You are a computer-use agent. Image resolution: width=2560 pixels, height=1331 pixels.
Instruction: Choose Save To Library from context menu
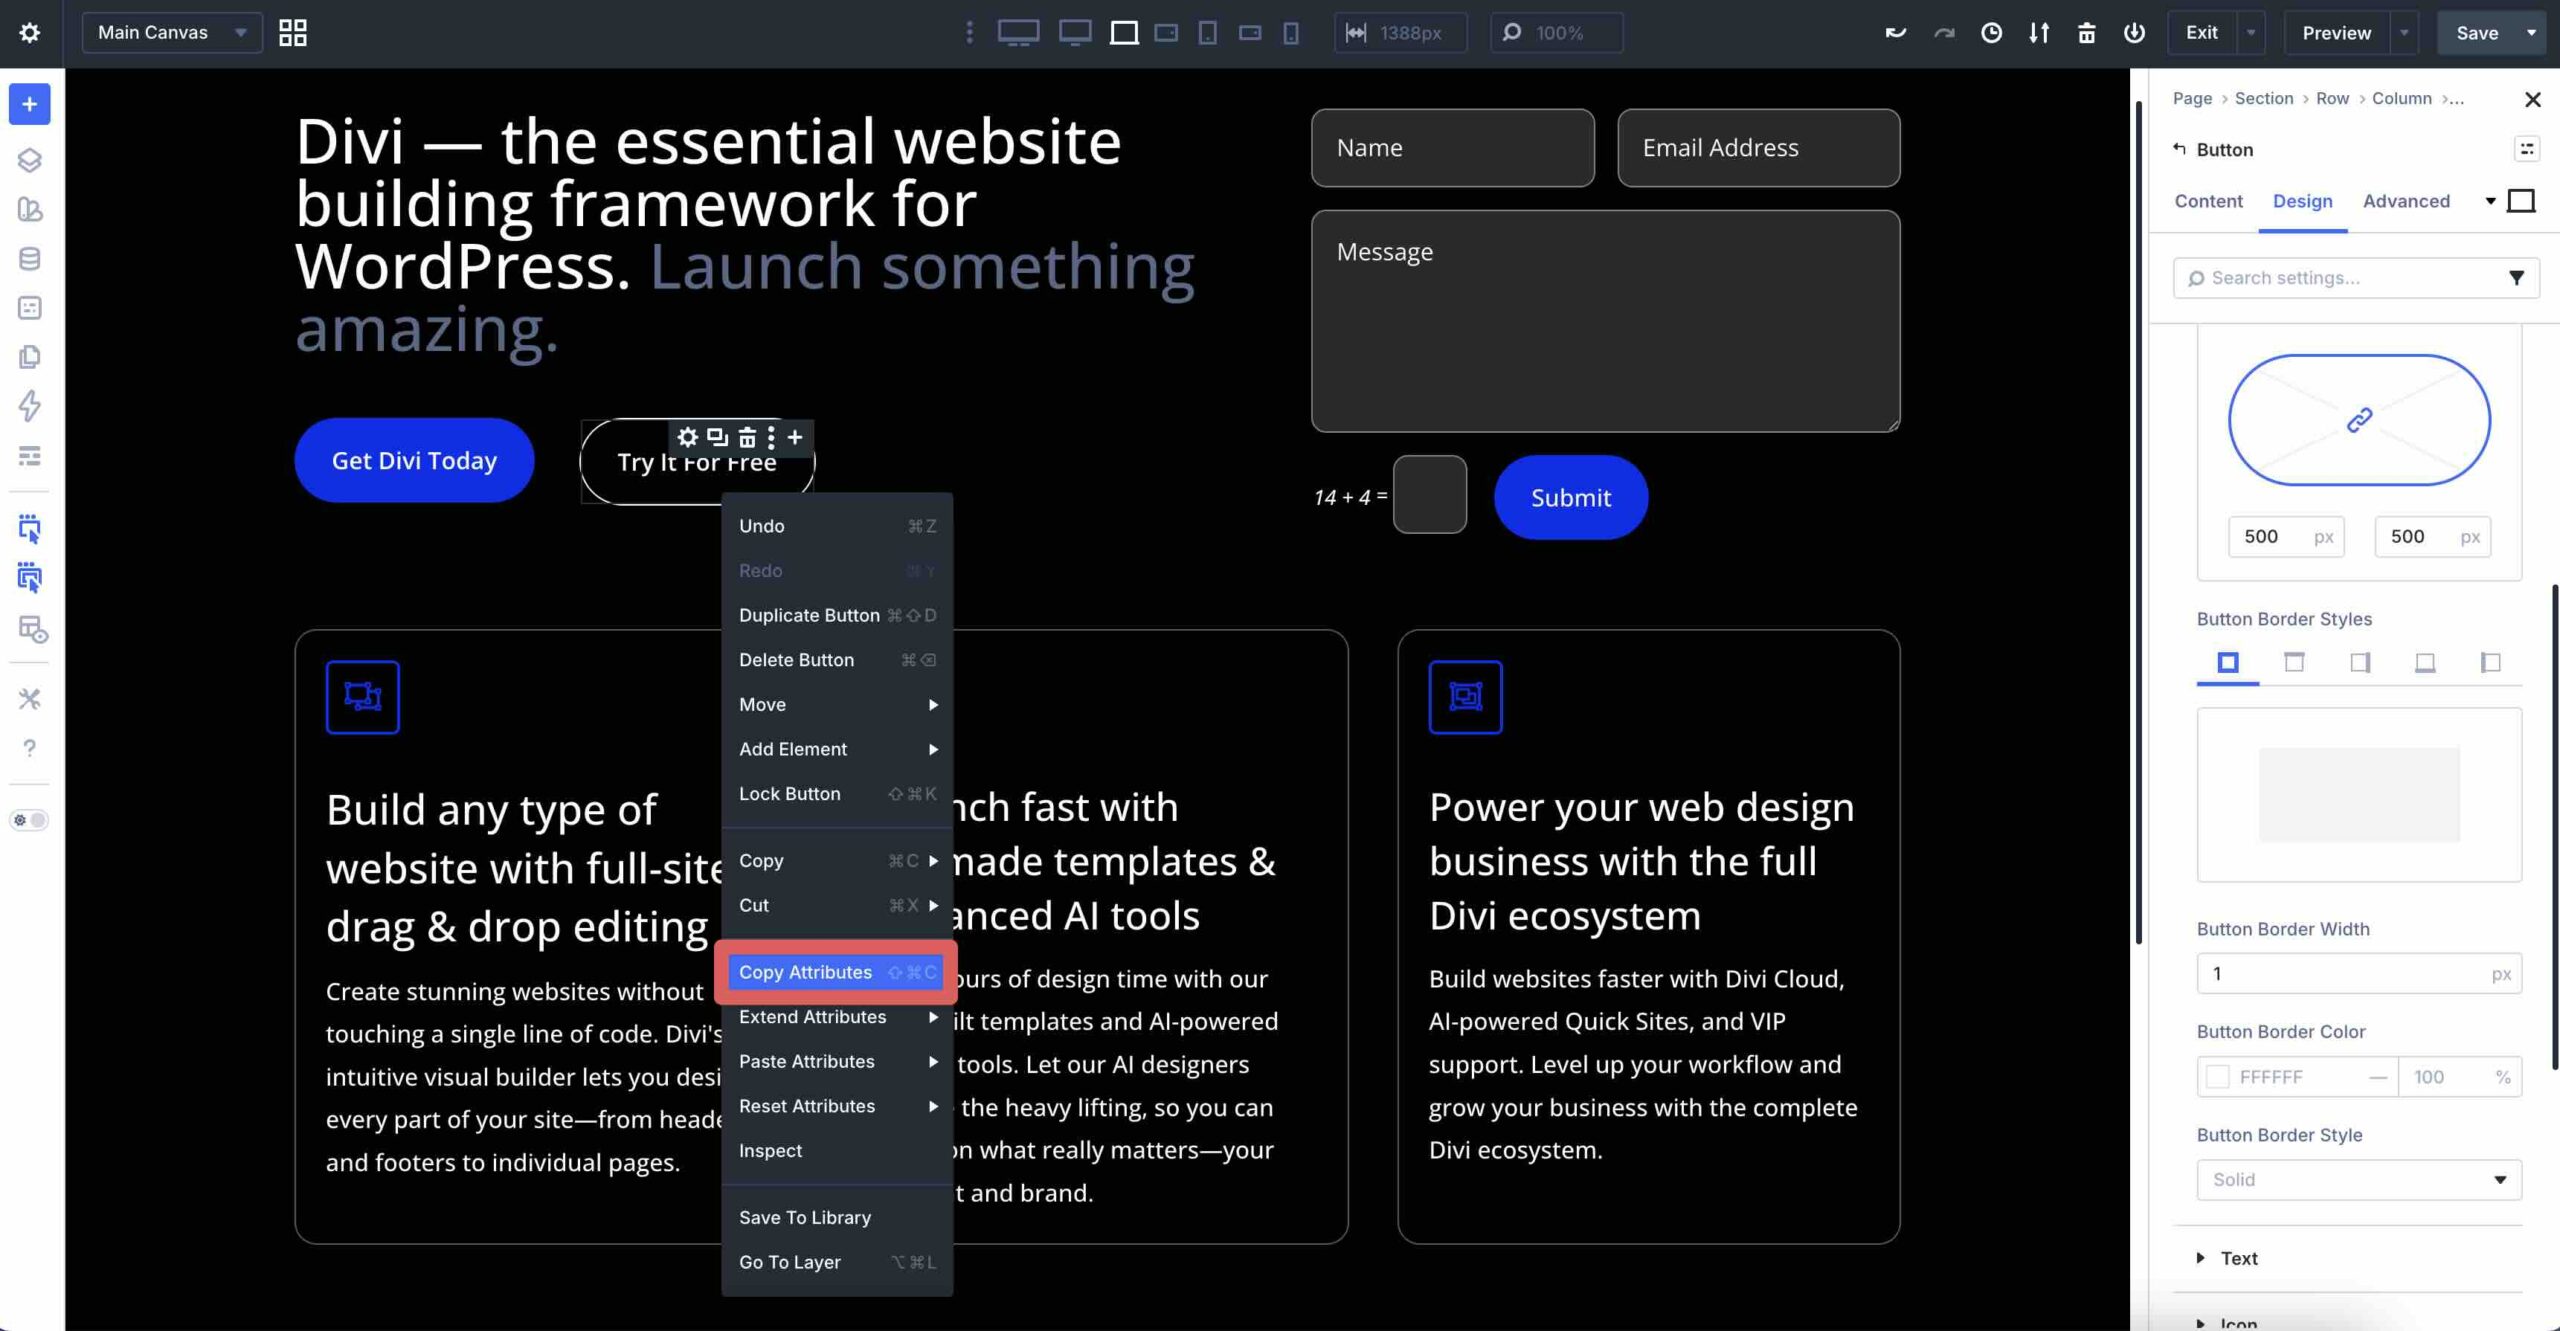coord(837,1218)
